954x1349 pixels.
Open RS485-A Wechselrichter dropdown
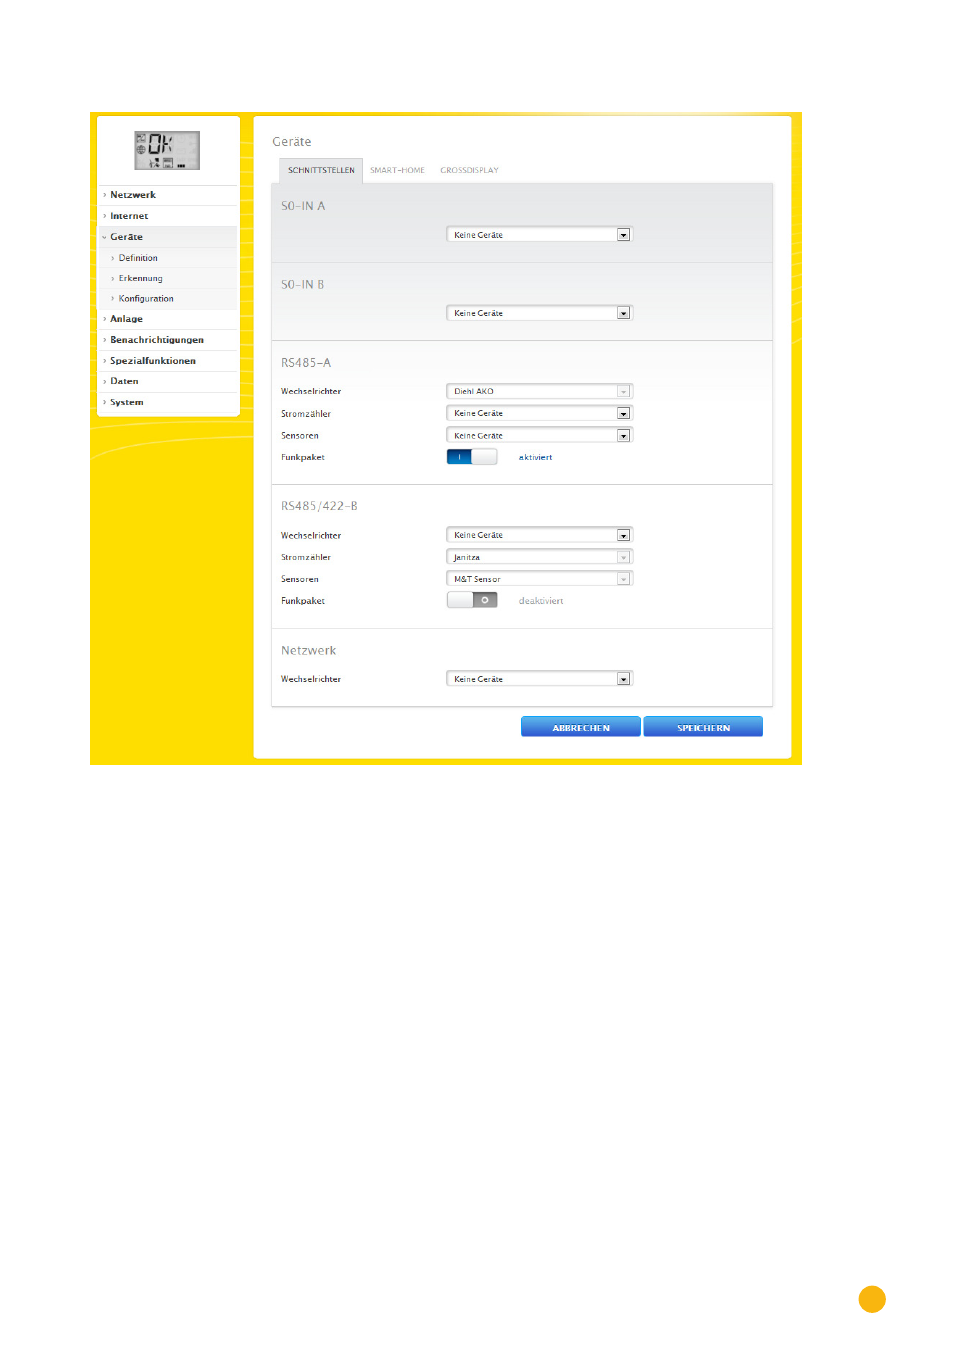coord(539,391)
